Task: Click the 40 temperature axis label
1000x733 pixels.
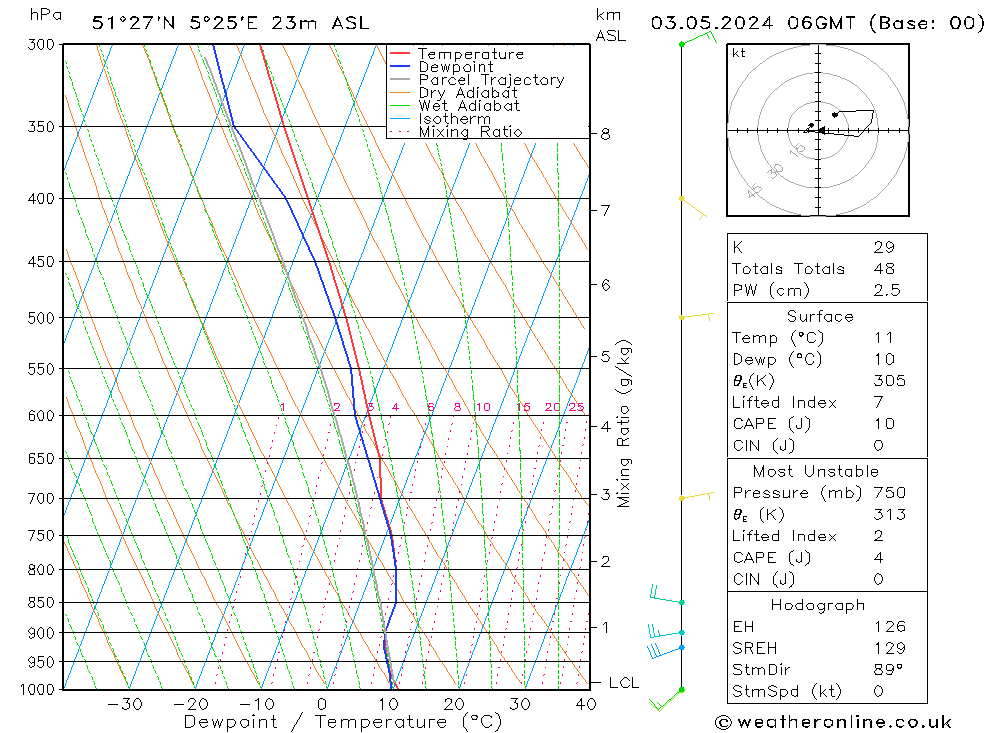Action: tap(585, 704)
